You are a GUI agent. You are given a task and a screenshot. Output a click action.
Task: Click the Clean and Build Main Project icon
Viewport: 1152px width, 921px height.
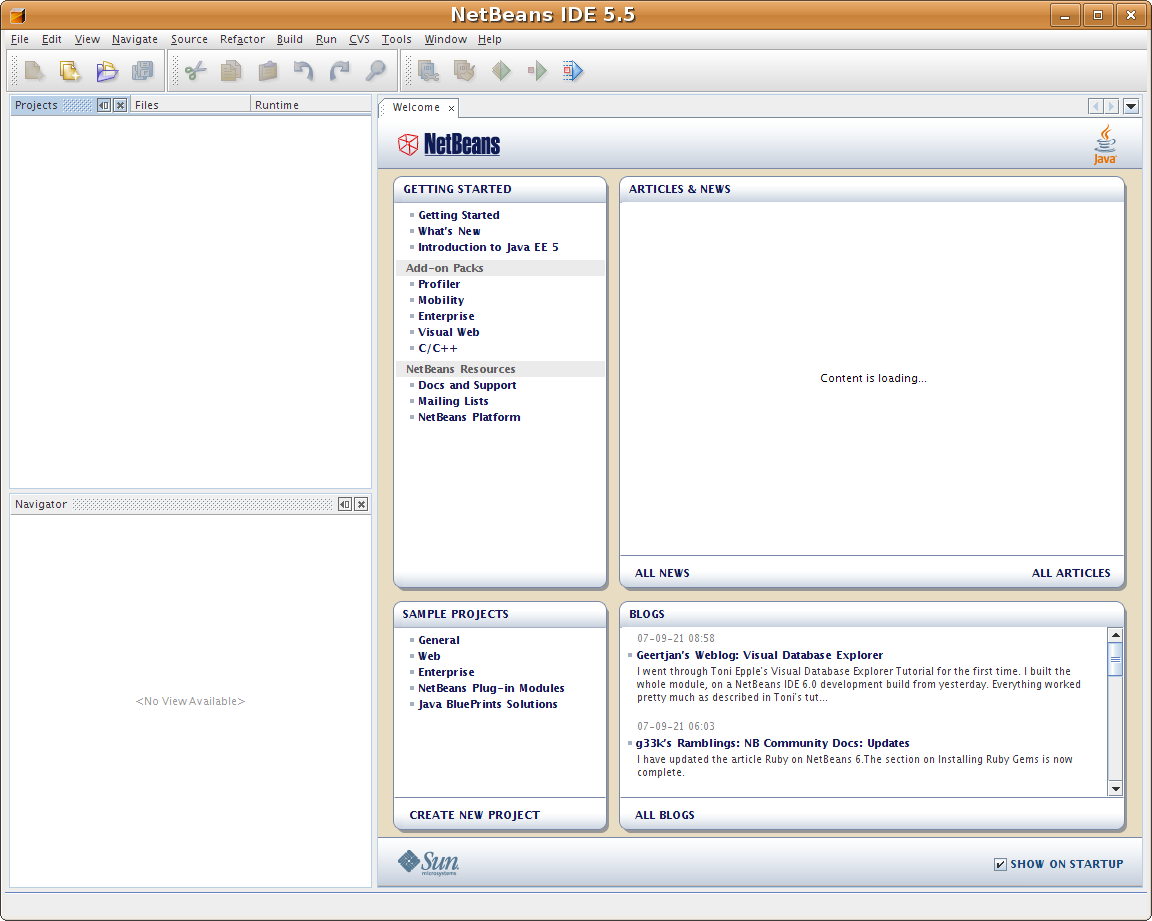[464, 71]
